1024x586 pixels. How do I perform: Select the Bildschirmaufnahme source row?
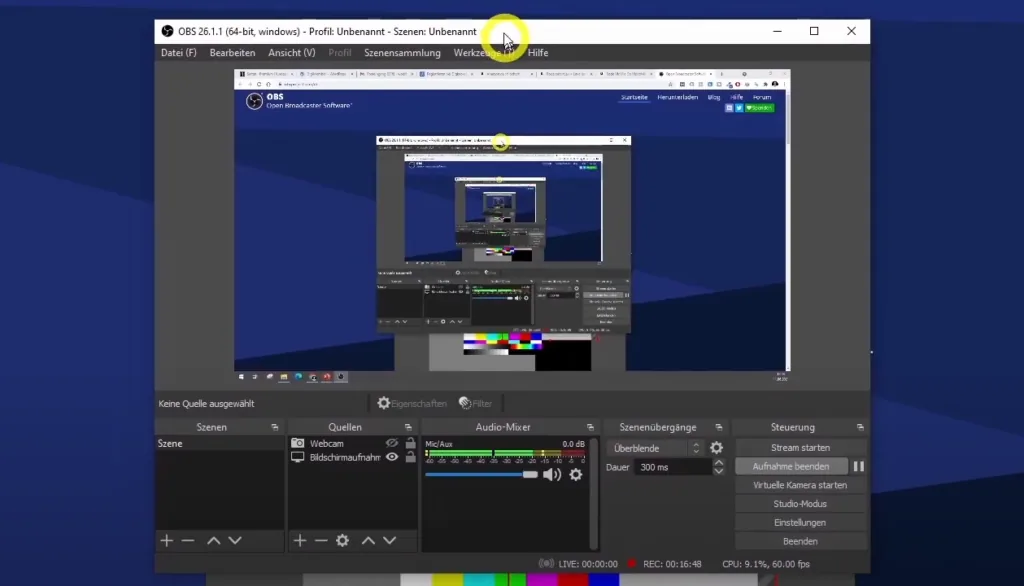pos(353,457)
